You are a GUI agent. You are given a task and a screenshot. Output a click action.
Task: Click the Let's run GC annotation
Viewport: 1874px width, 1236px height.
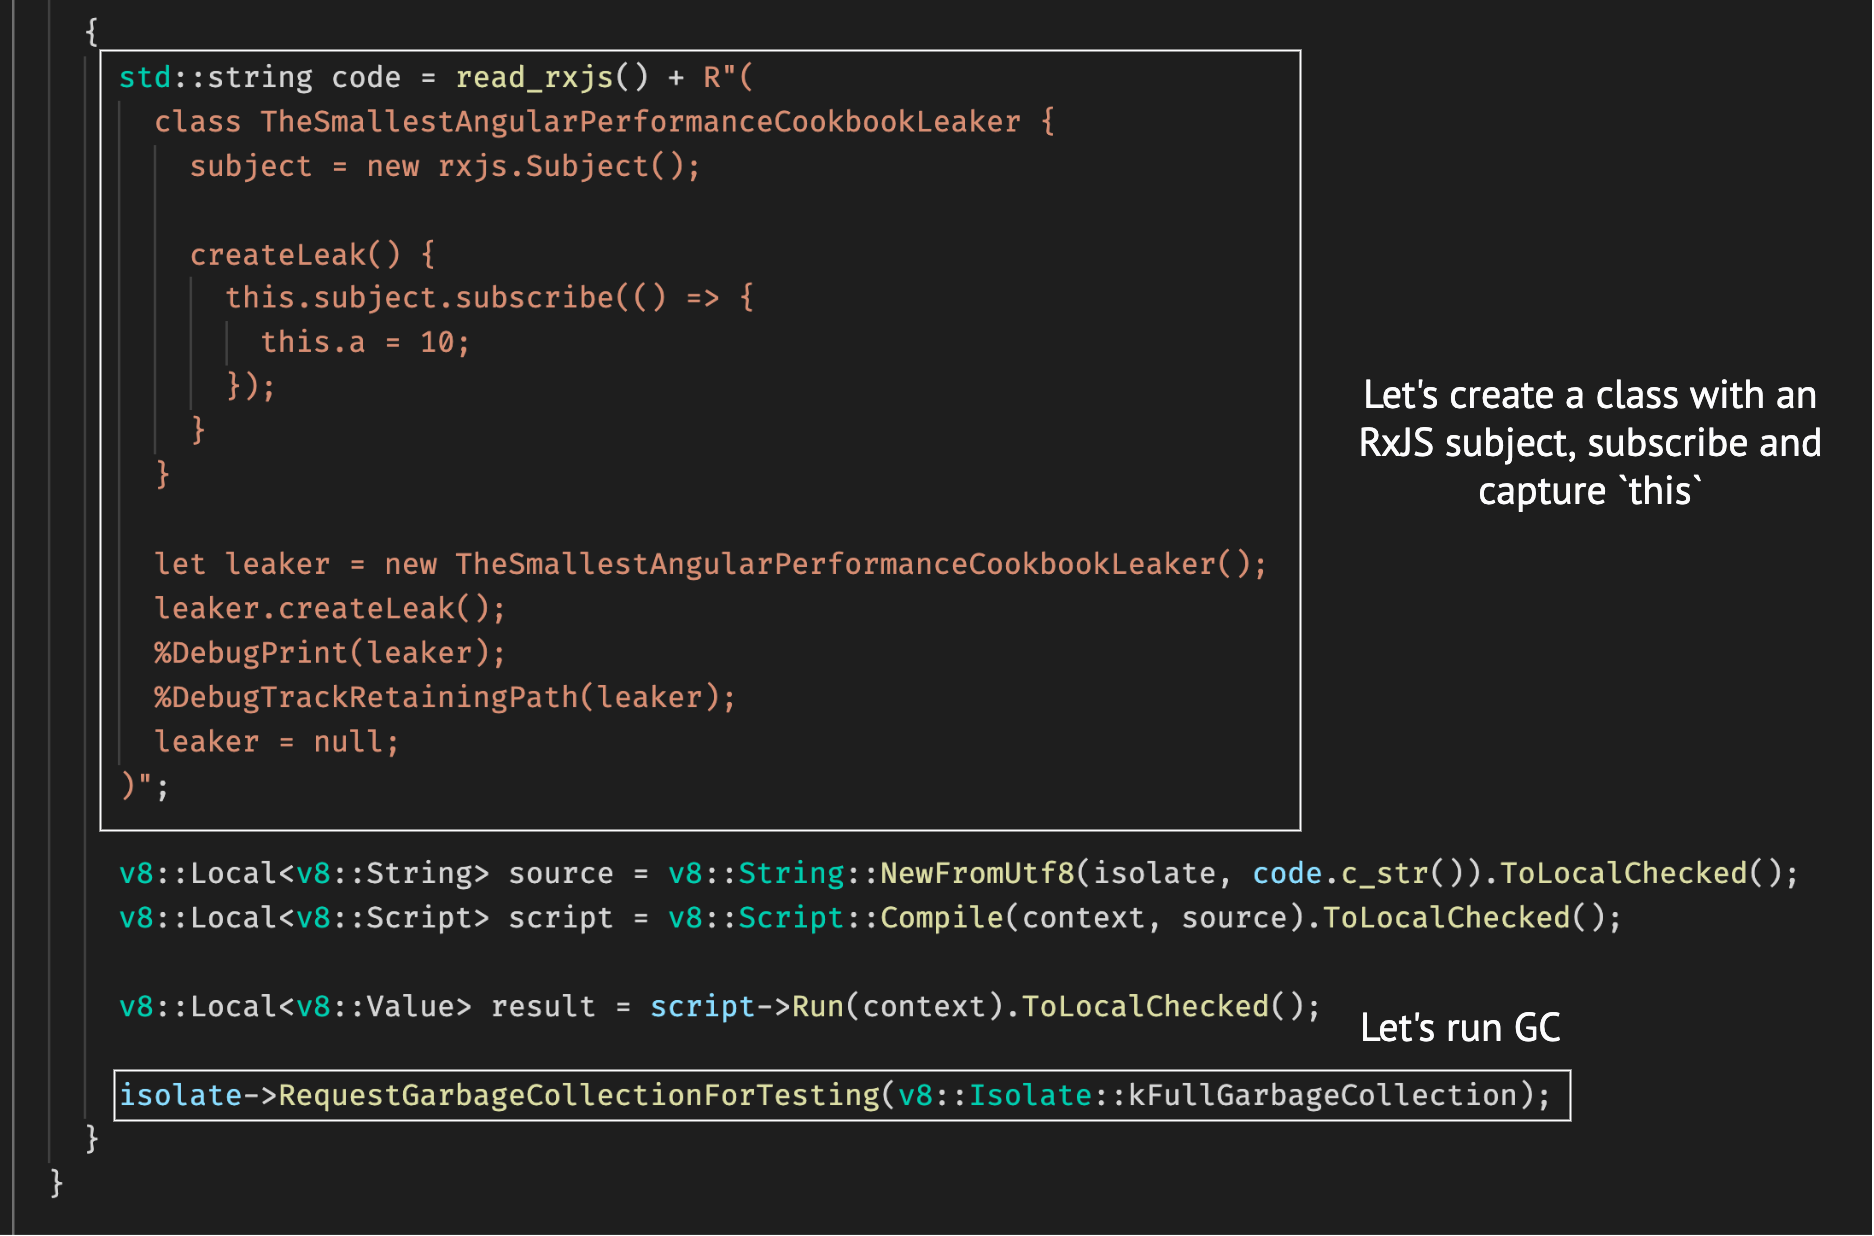(1461, 1027)
